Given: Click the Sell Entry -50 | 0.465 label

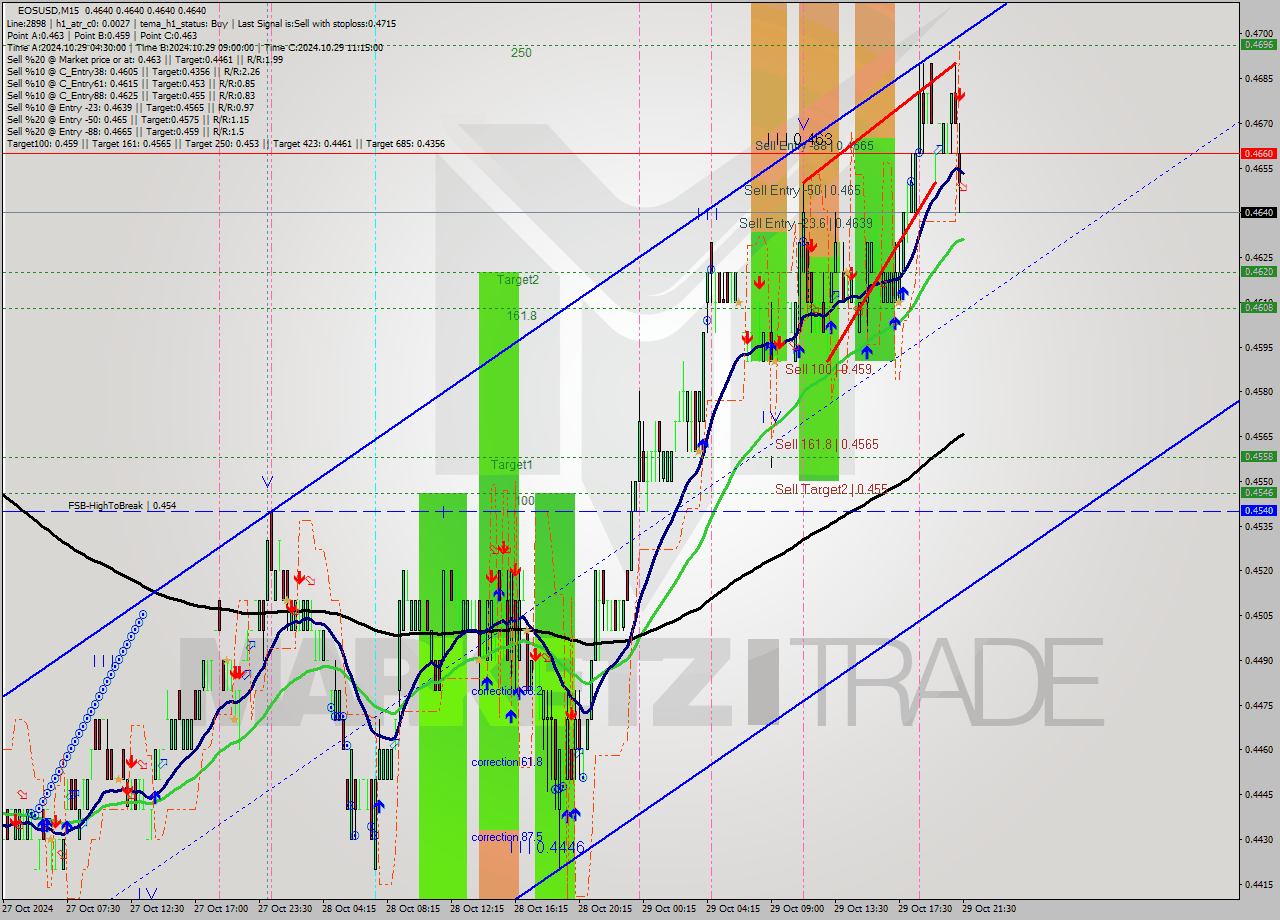Looking at the screenshot, I should 802,190.
